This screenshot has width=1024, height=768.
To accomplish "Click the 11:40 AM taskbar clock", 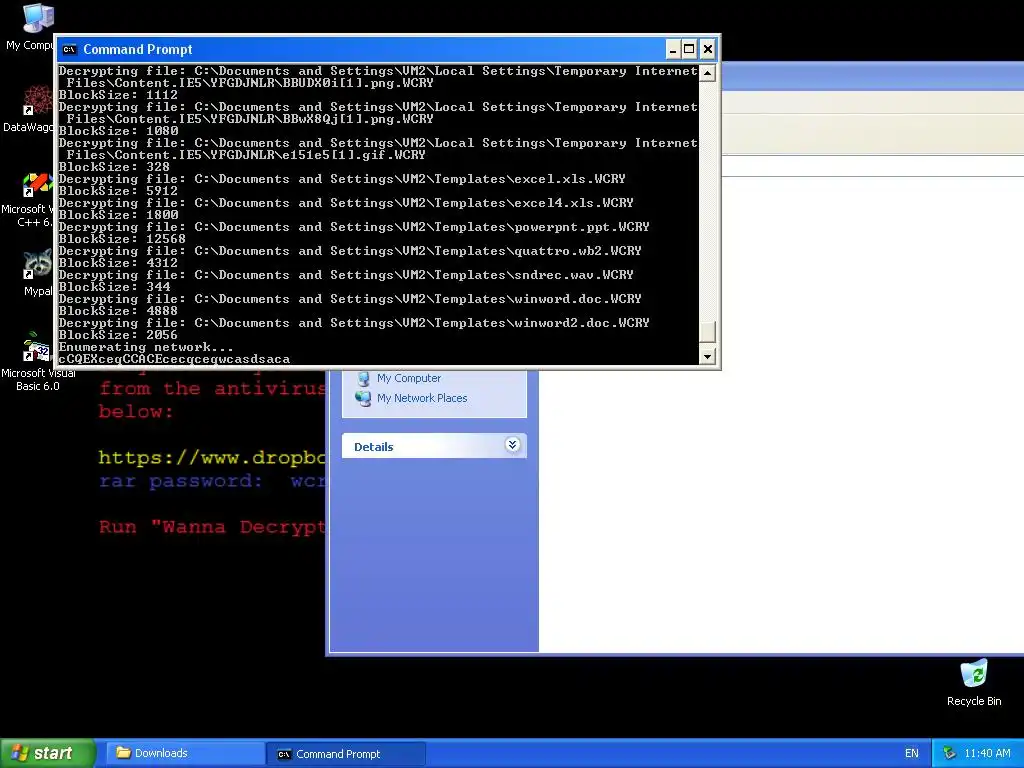I will click(x=987, y=753).
